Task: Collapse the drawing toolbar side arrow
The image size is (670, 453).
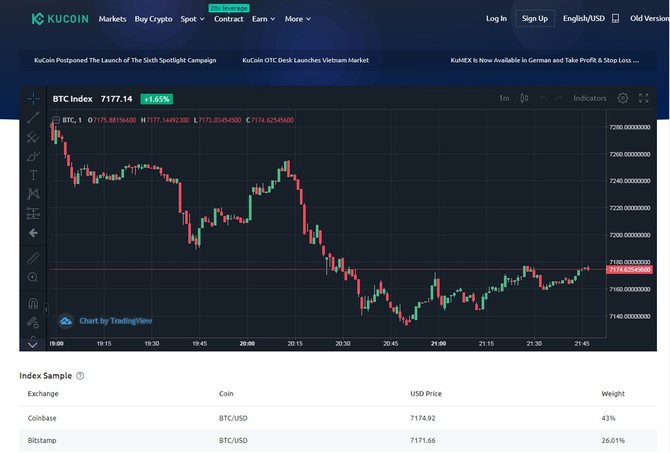Action: (x=46, y=309)
